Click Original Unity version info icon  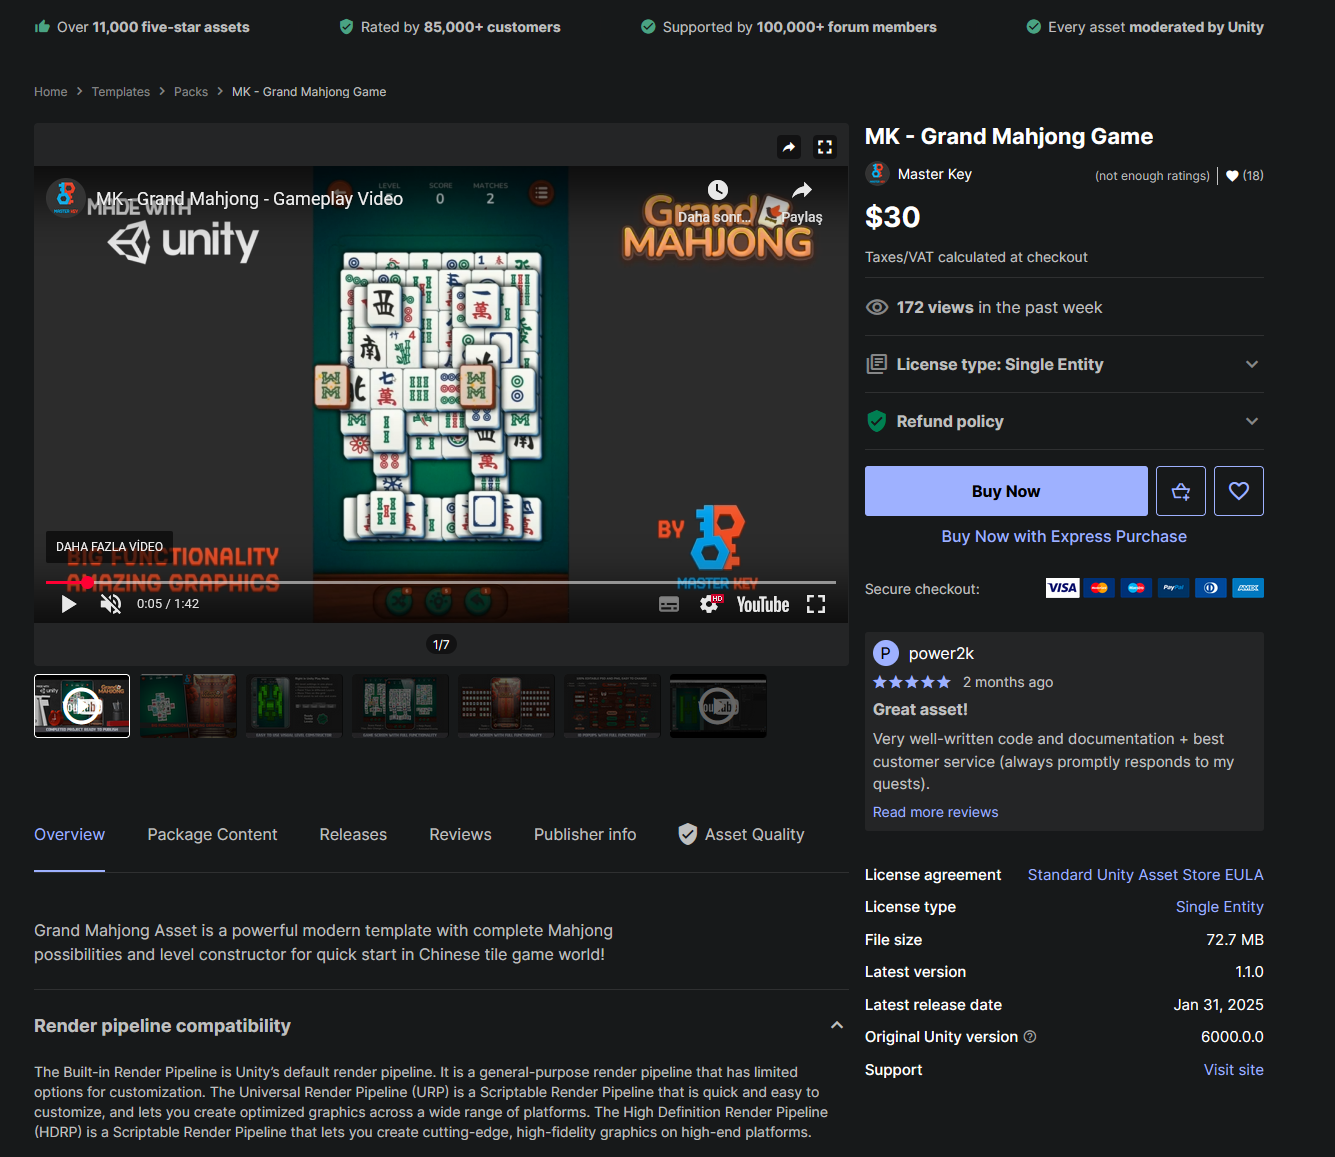tap(1030, 1037)
